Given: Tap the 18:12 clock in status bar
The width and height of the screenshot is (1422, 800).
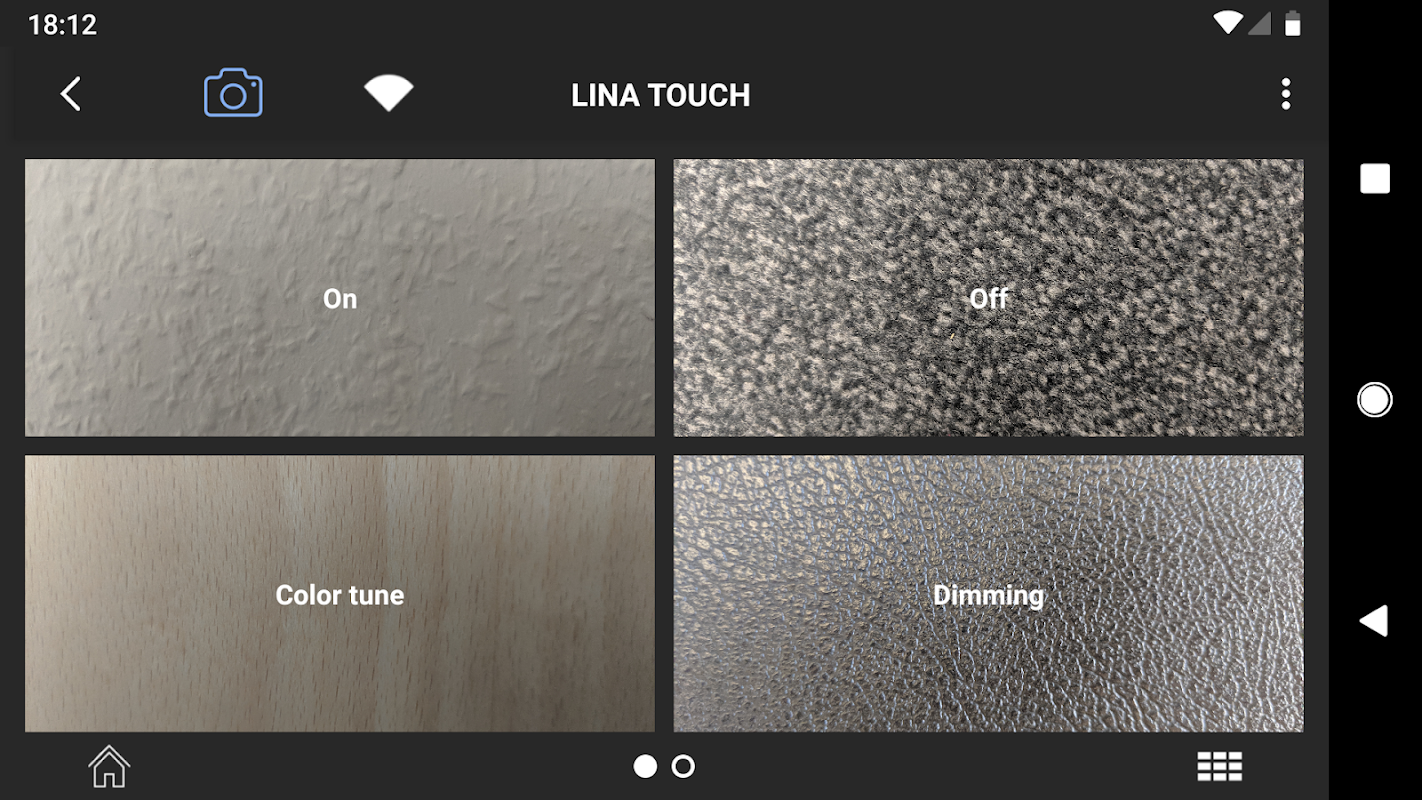Looking at the screenshot, I should (x=62, y=25).
